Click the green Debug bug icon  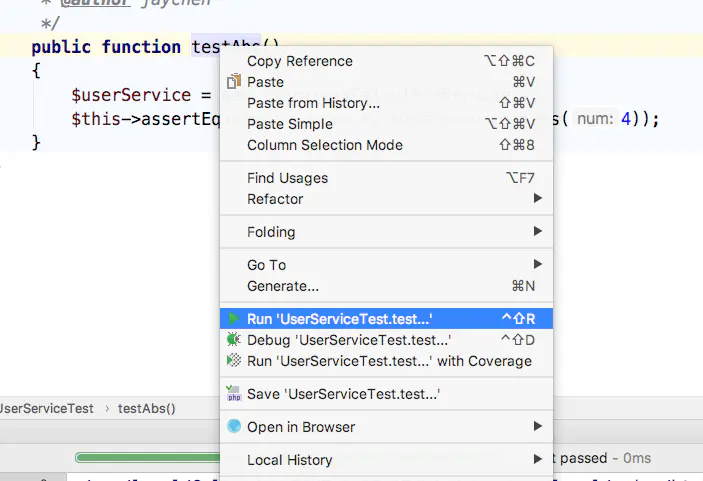tap(234, 340)
